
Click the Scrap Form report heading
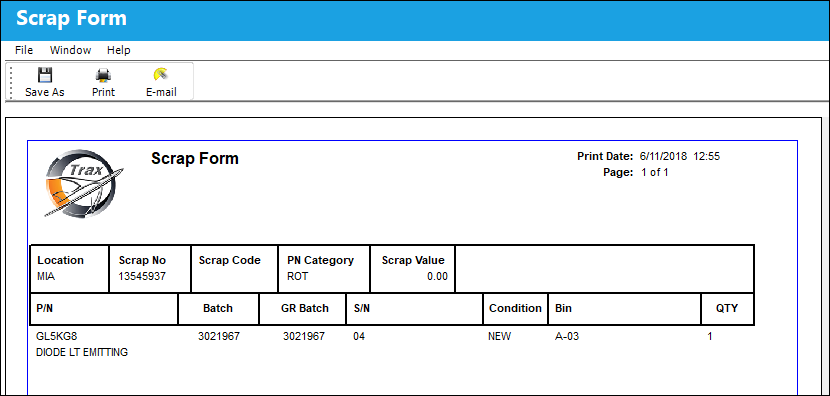point(195,158)
